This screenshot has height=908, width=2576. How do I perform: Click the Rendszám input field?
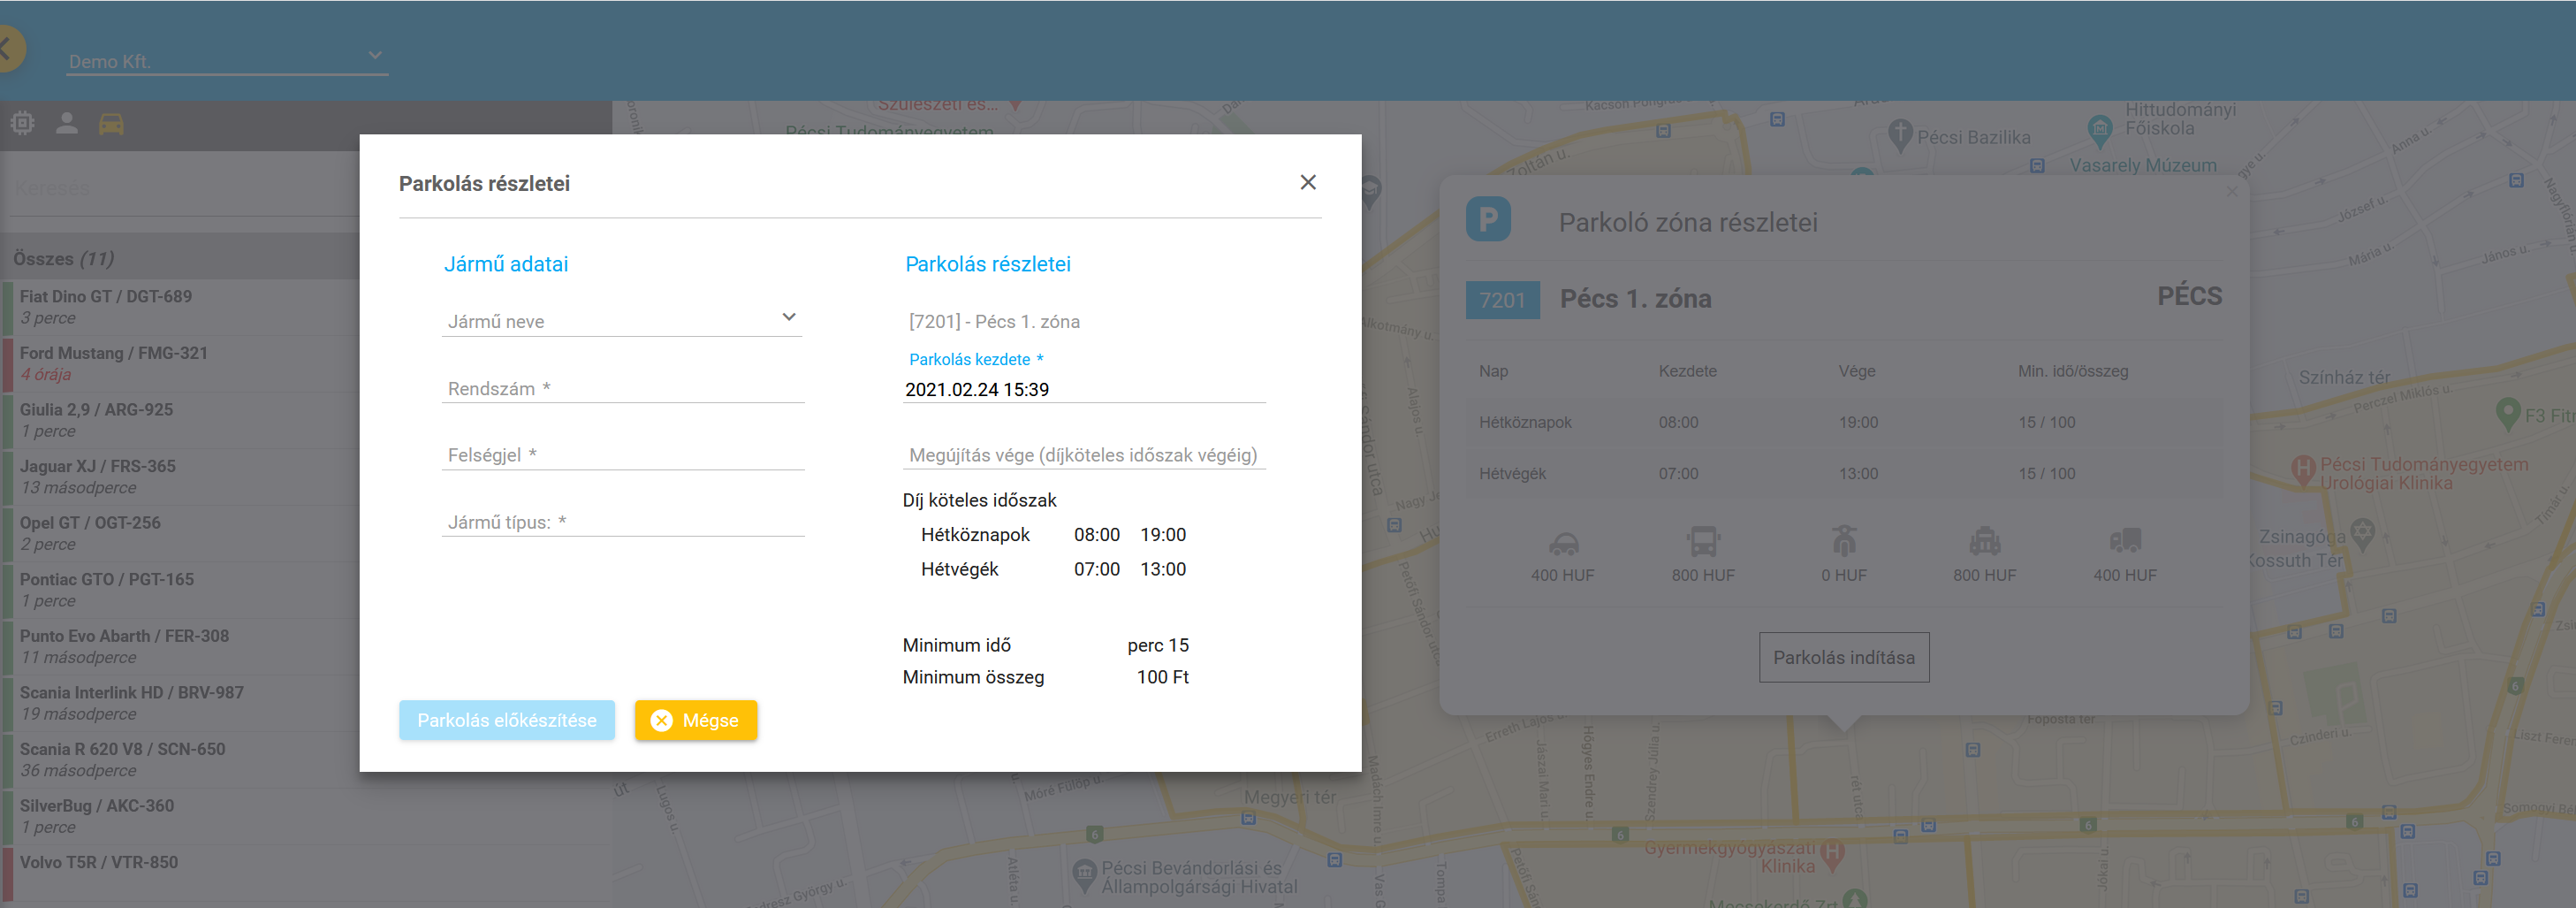click(622, 388)
